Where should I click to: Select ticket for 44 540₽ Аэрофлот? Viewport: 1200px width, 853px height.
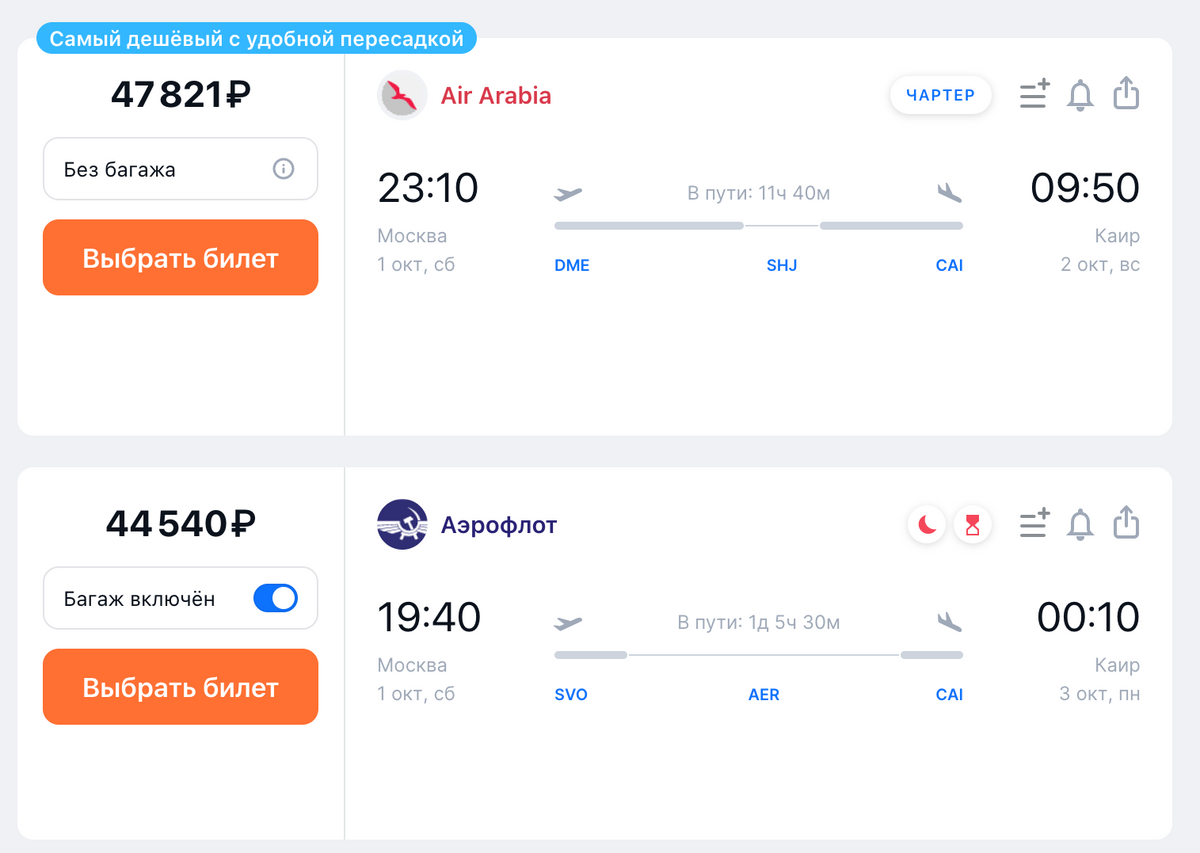point(180,687)
